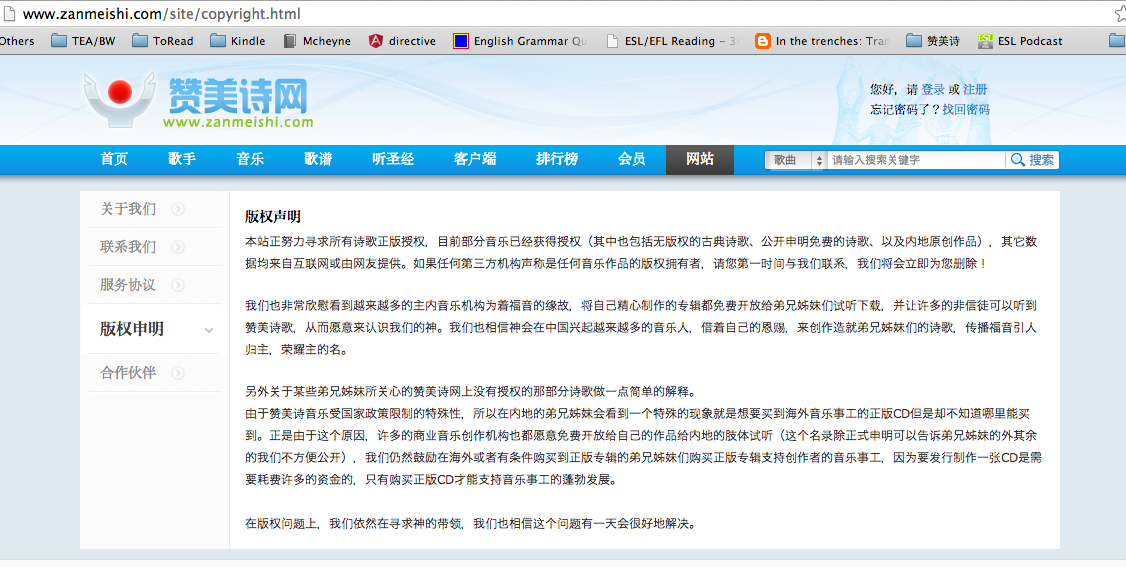
Task: Open 联系我们 in the sidebar
Action: [128, 247]
